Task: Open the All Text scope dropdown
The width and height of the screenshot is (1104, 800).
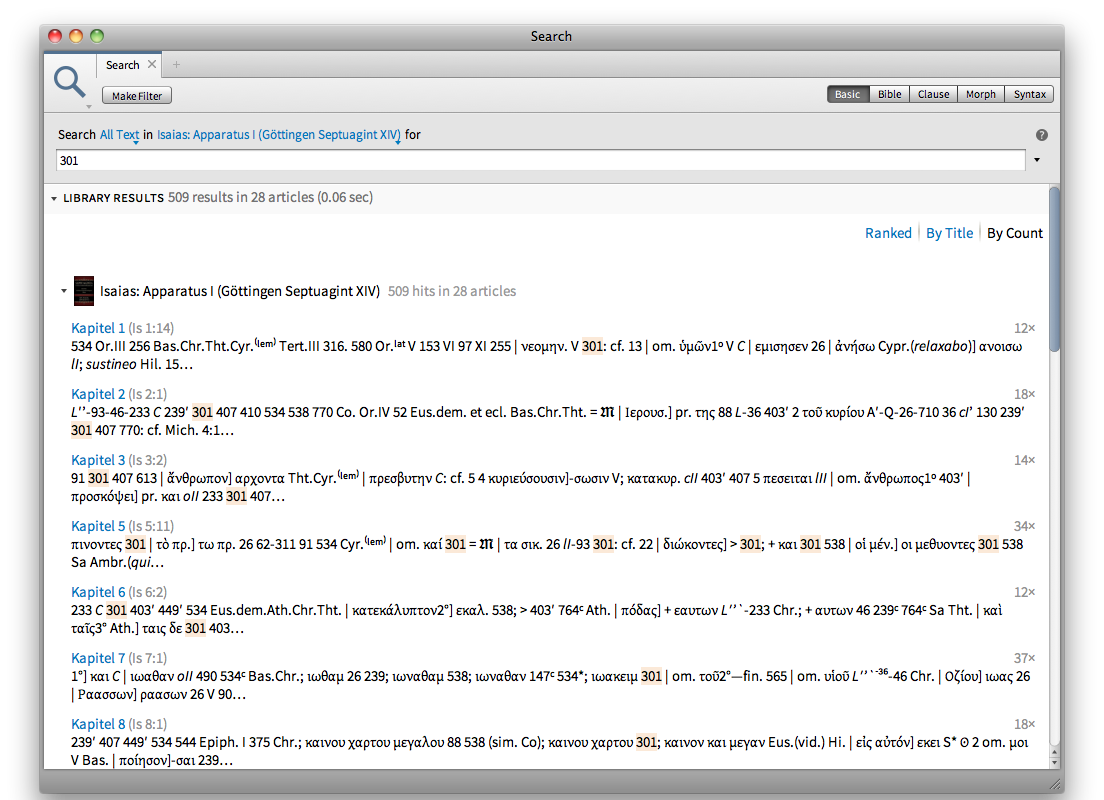Action: (x=120, y=135)
